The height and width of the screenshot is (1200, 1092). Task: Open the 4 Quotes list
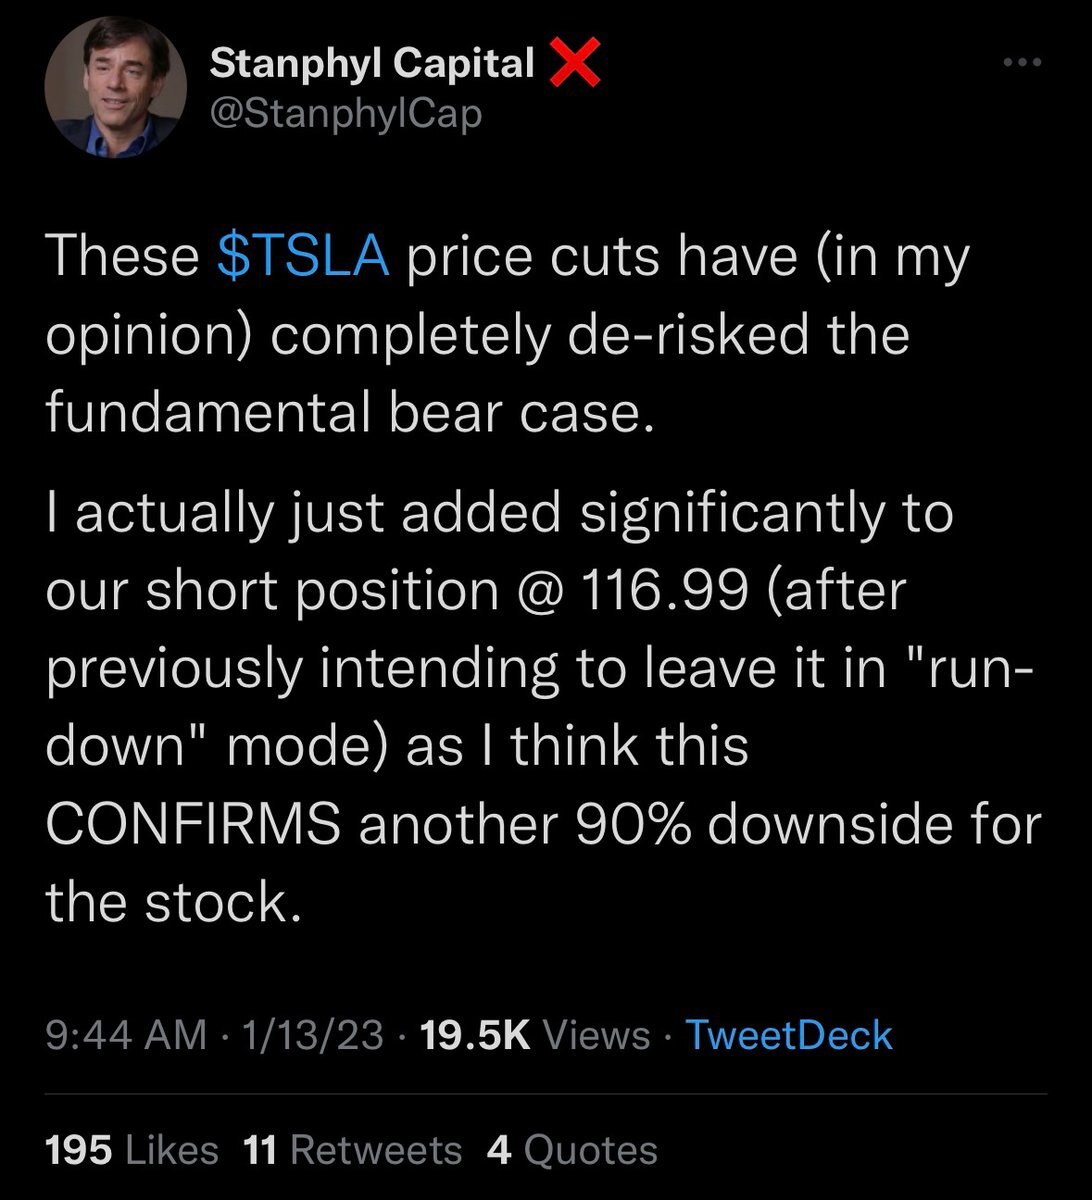click(x=572, y=1149)
